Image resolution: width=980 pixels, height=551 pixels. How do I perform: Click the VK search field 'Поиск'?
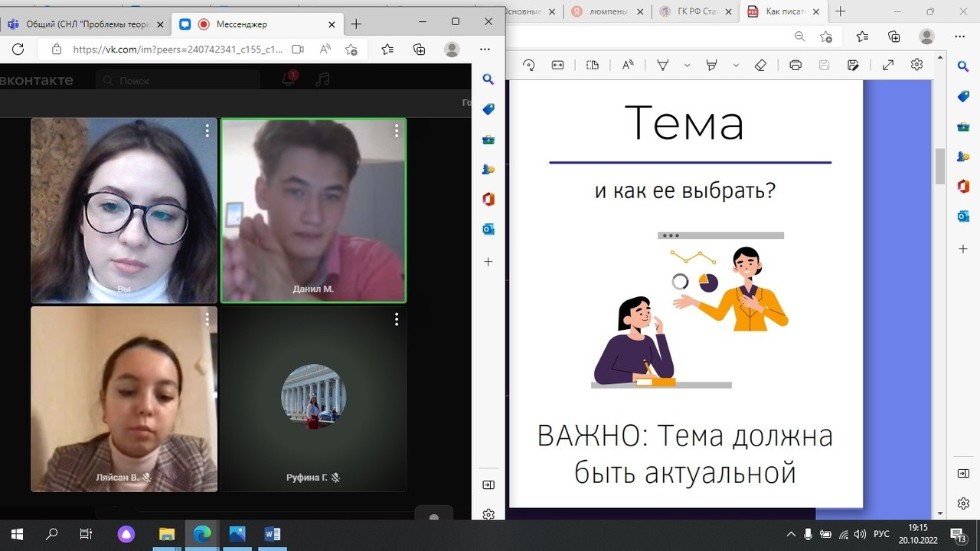[180, 80]
